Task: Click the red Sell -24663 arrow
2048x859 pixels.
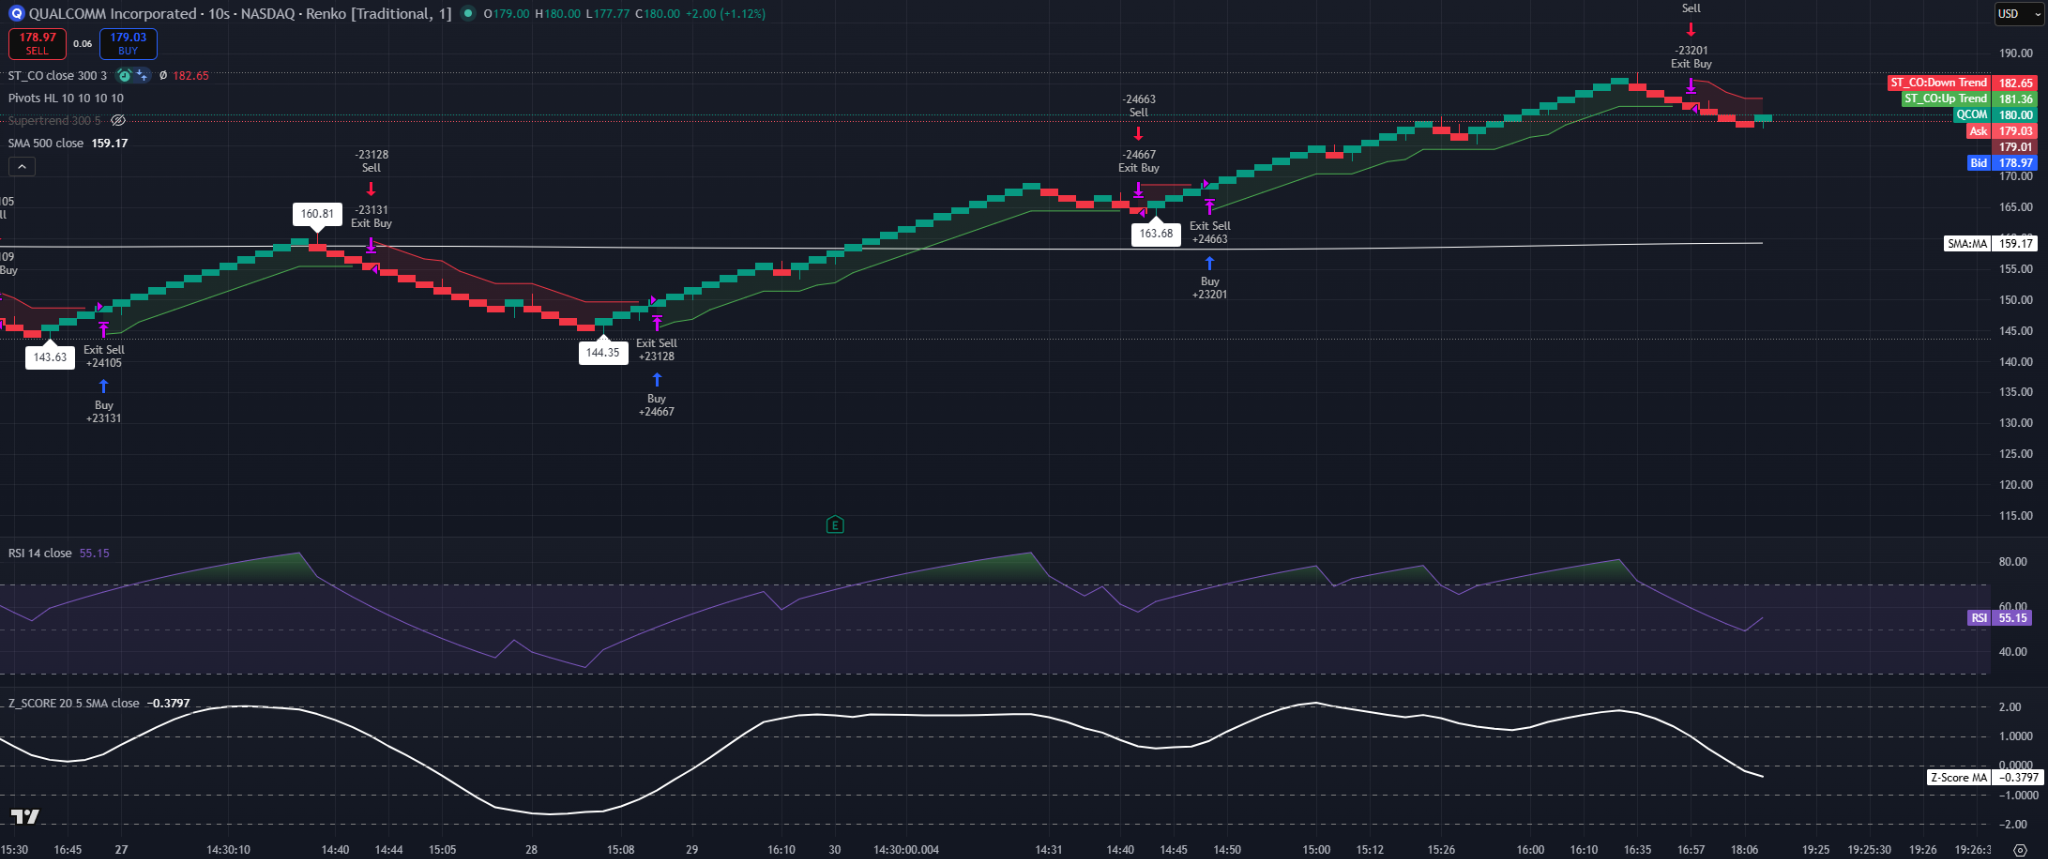Action: (1138, 133)
